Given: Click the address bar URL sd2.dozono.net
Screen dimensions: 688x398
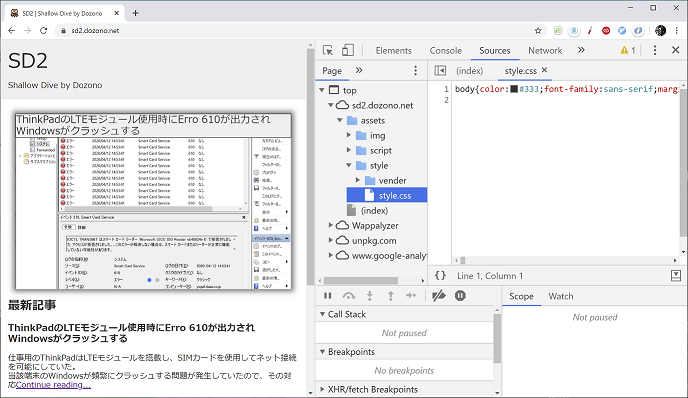Looking at the screenshot, I should (95, 31).
